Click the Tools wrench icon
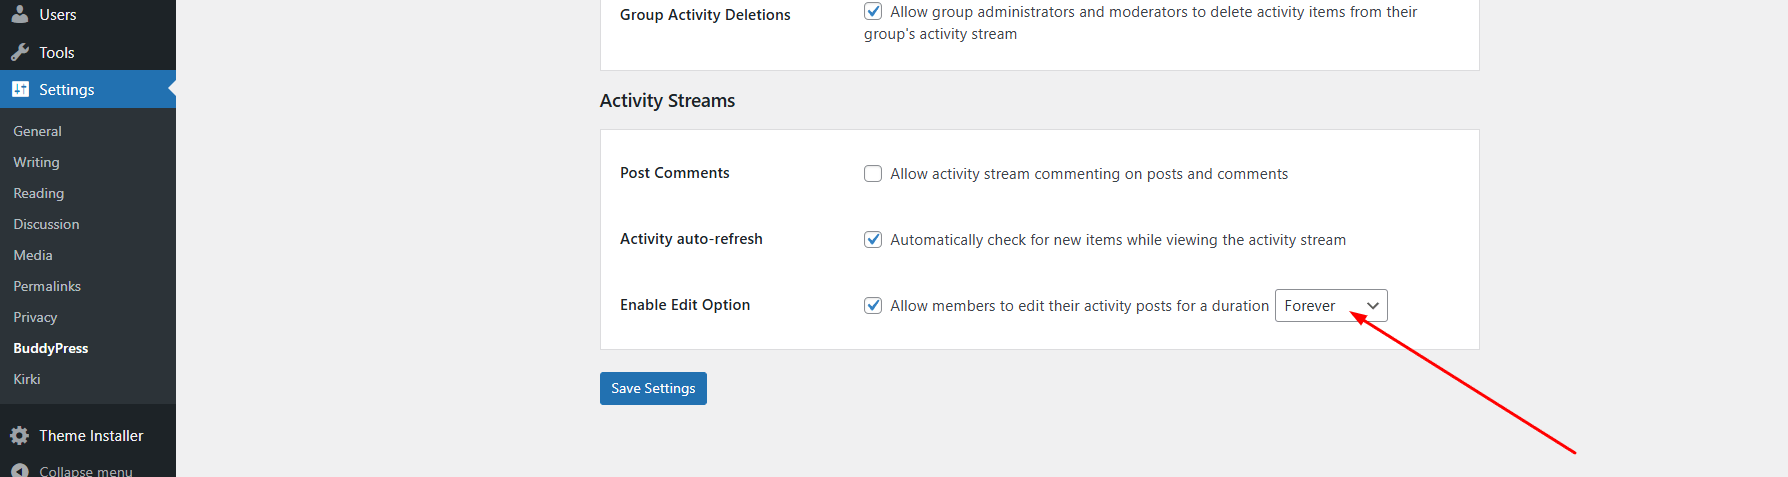The image size is (1788, 477). [20, 52]
